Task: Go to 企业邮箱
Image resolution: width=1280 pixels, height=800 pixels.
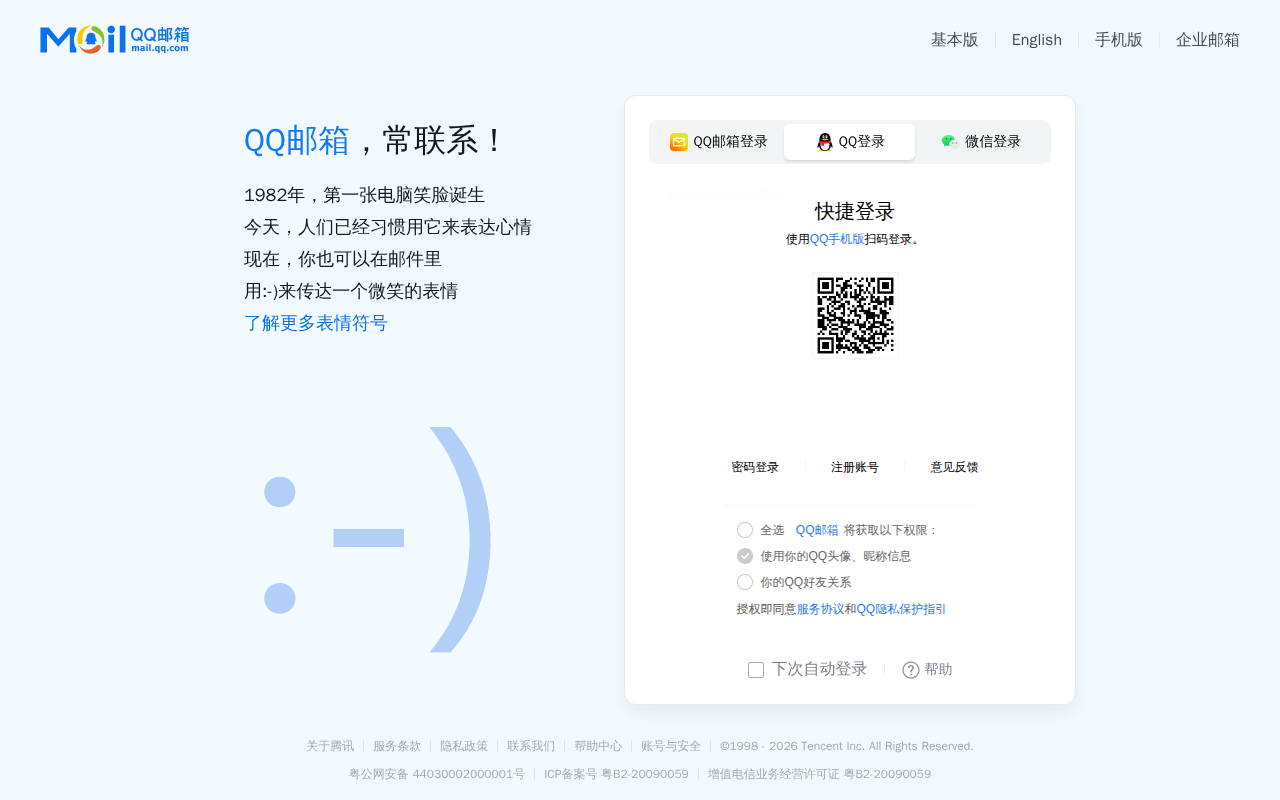Action: tap(1208, 40)
